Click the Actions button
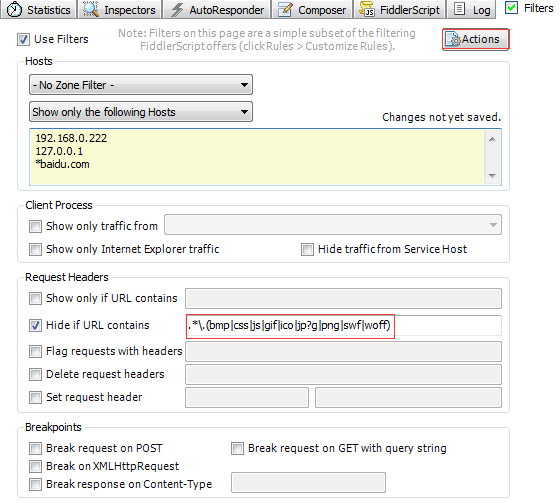The image size is (560, 503). click(476, 39)
